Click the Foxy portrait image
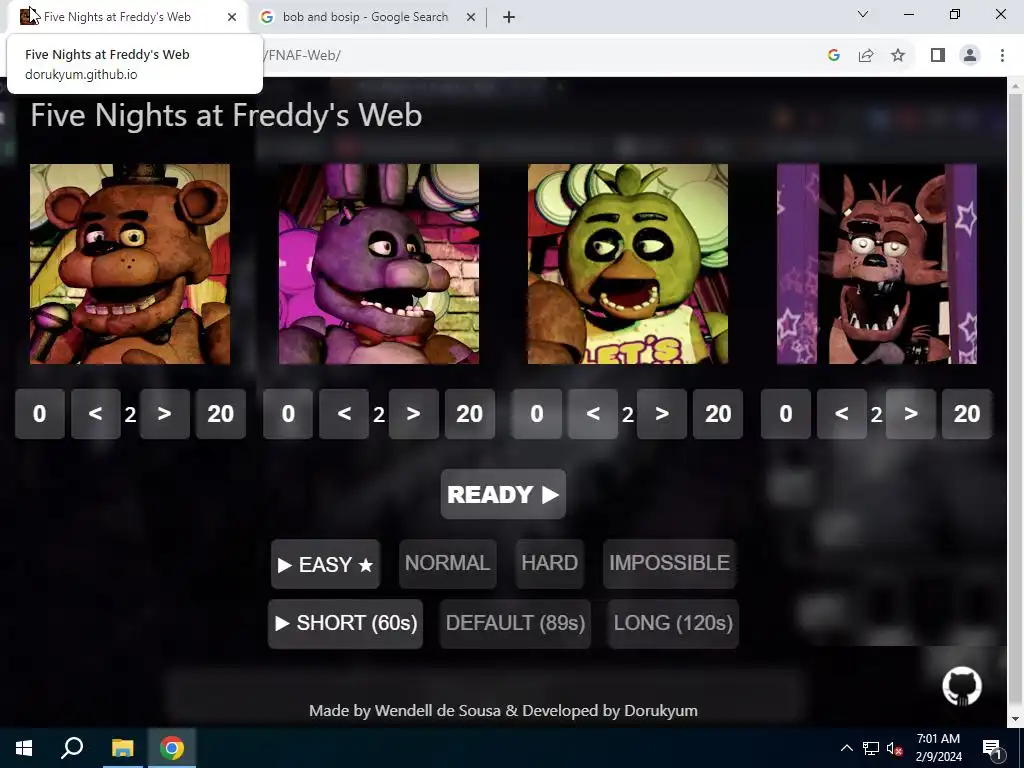 point(877,264)
